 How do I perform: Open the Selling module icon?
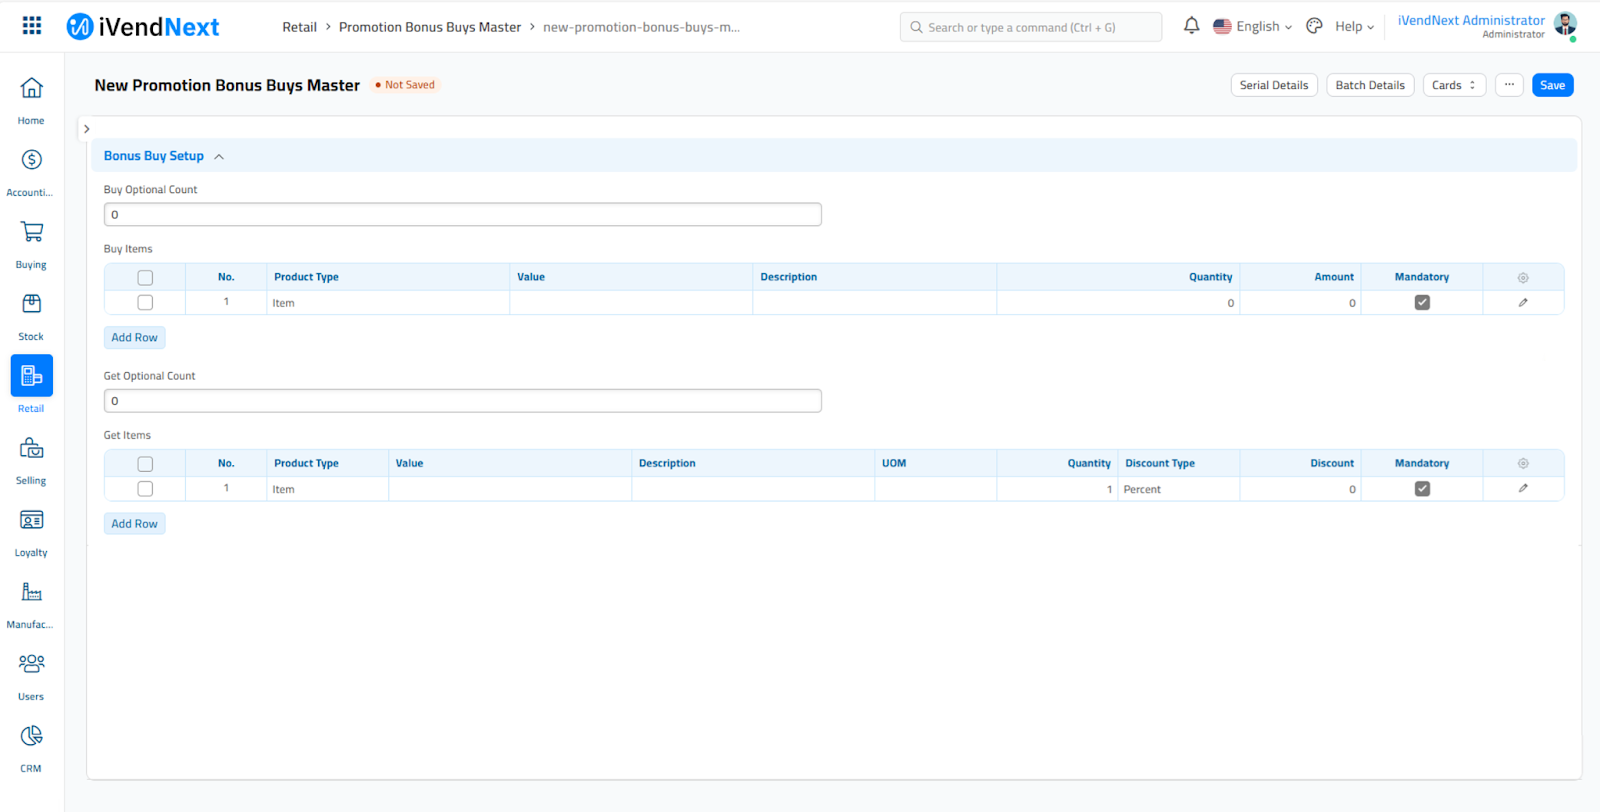coord(31,448)
